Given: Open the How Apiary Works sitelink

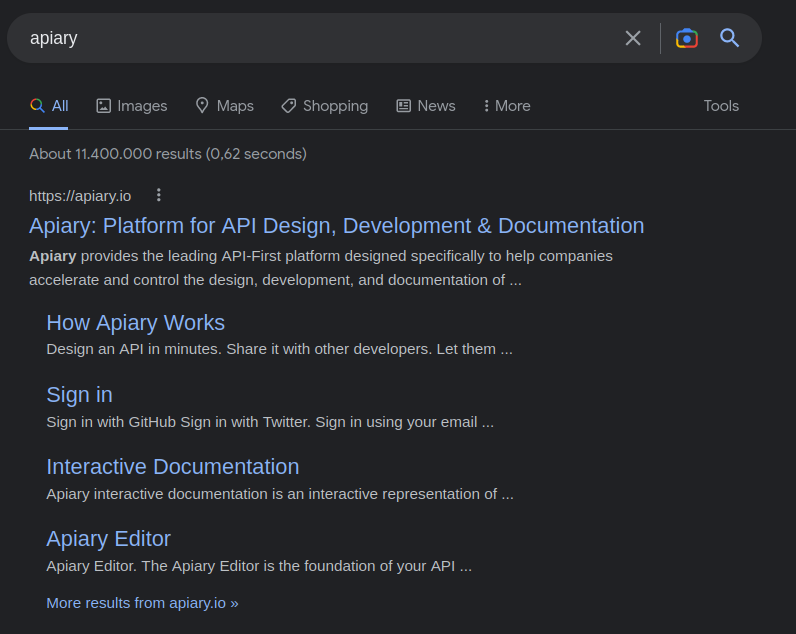Looking at the screenshot, I should (136, 323).
